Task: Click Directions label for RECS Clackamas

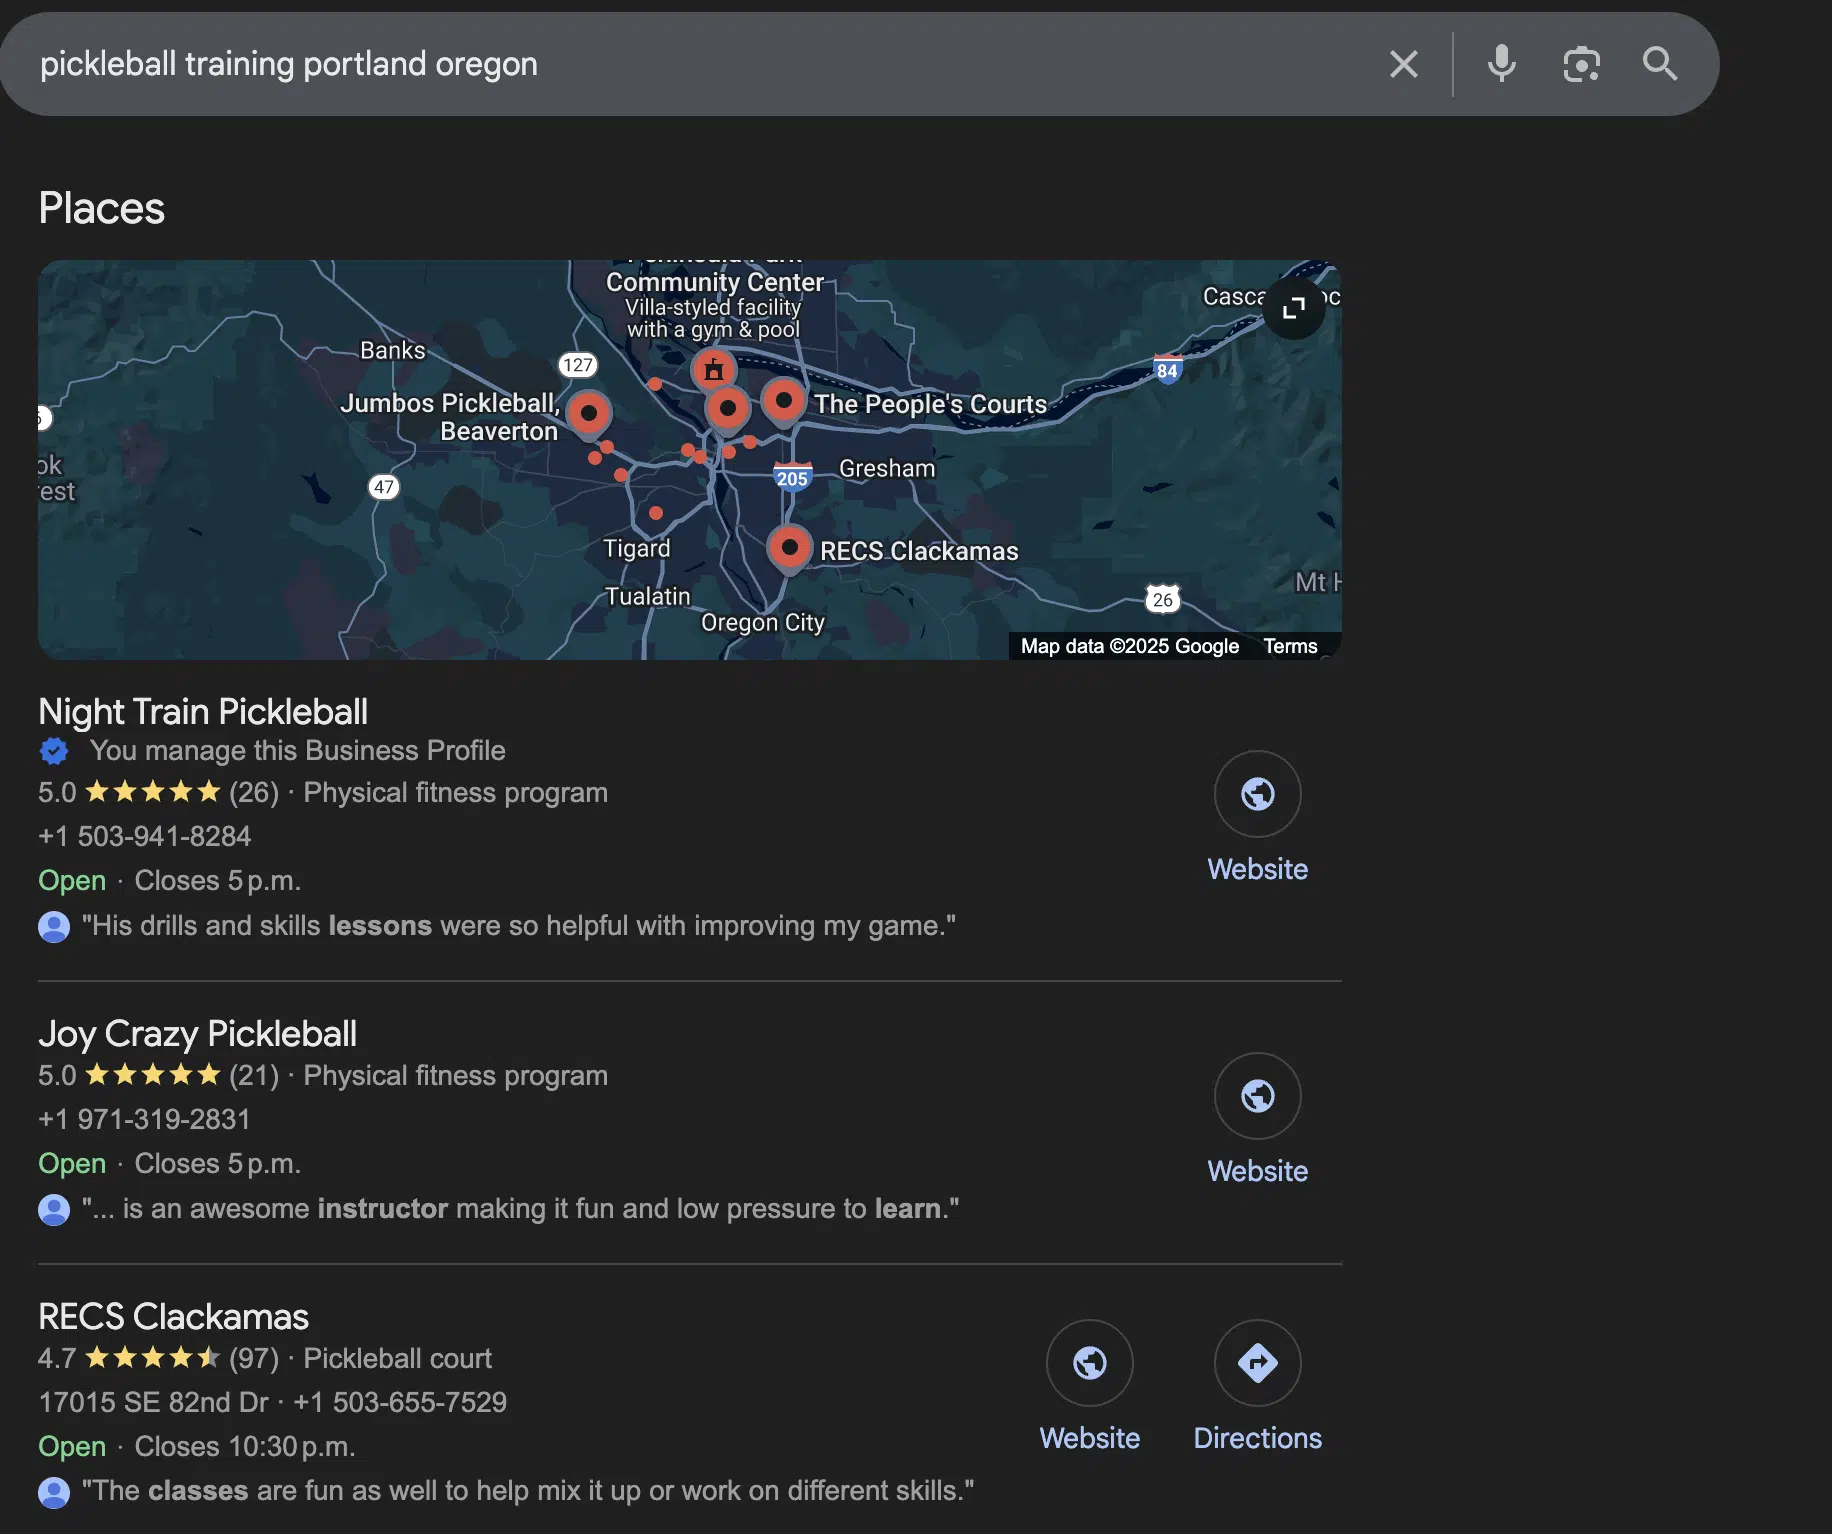Action: point(1257,1438)
